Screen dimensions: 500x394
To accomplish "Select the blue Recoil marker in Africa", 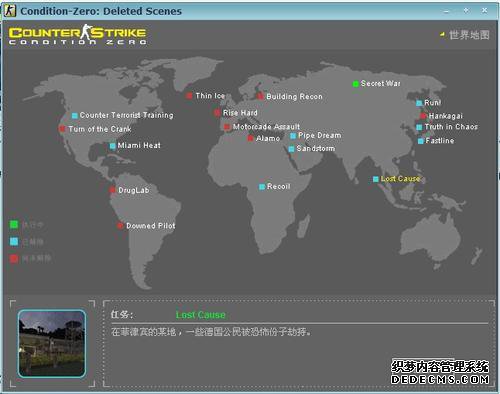I will (262, 187).
